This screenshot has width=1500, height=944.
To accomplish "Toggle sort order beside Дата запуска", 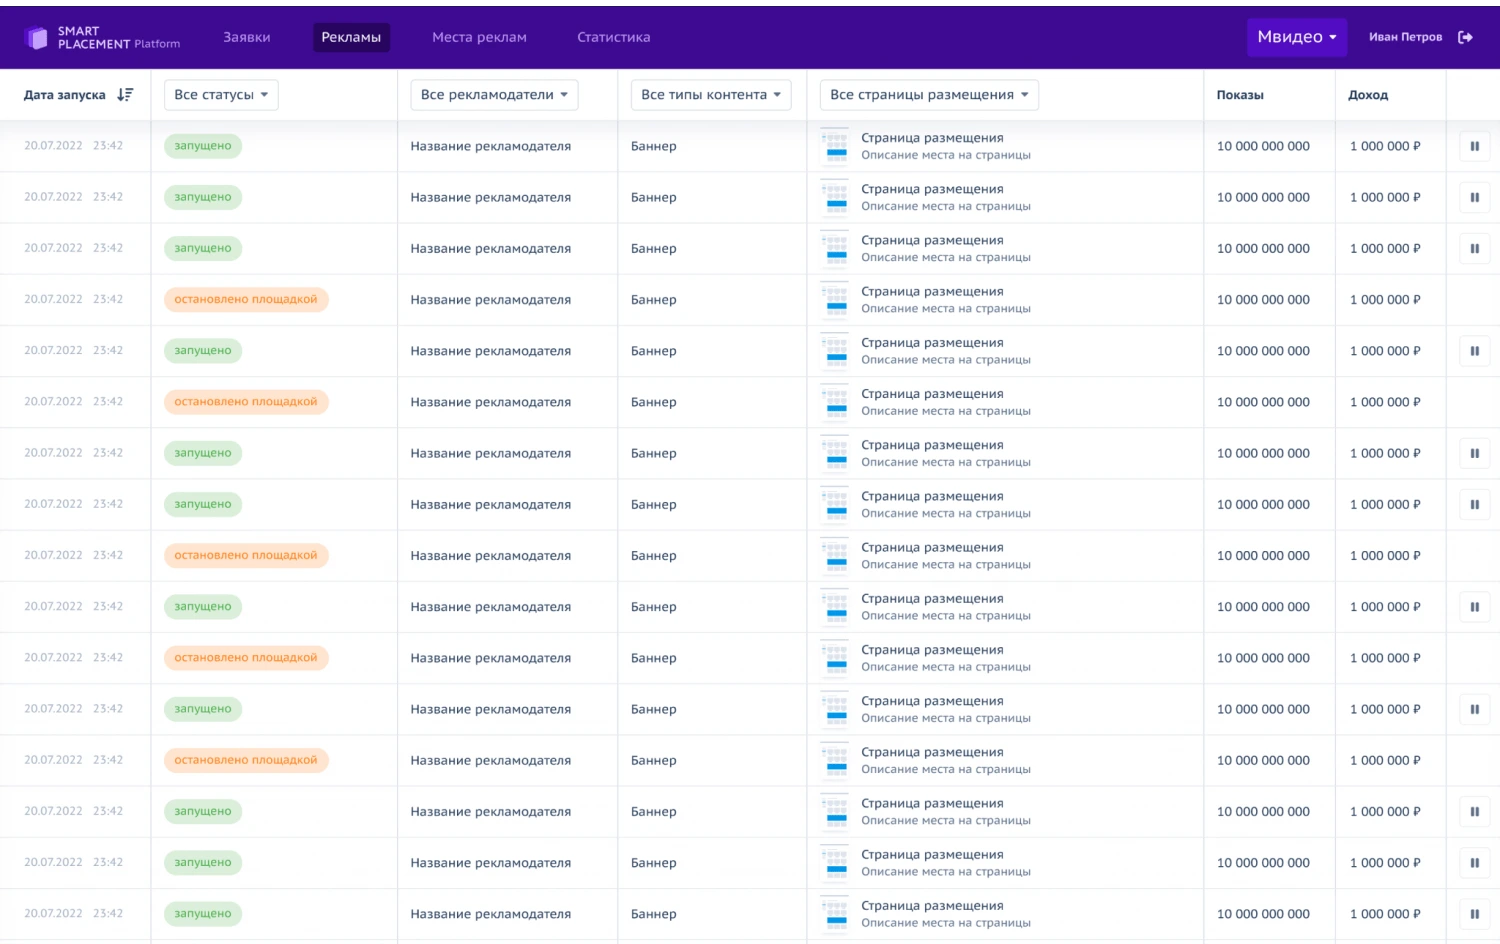I will click(x=125, y=95).
